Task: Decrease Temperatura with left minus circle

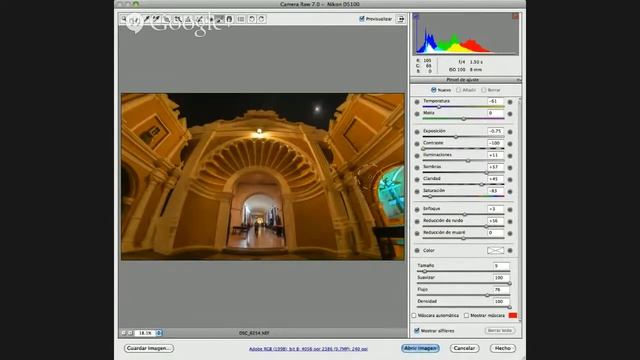Action: pos(417,102)
